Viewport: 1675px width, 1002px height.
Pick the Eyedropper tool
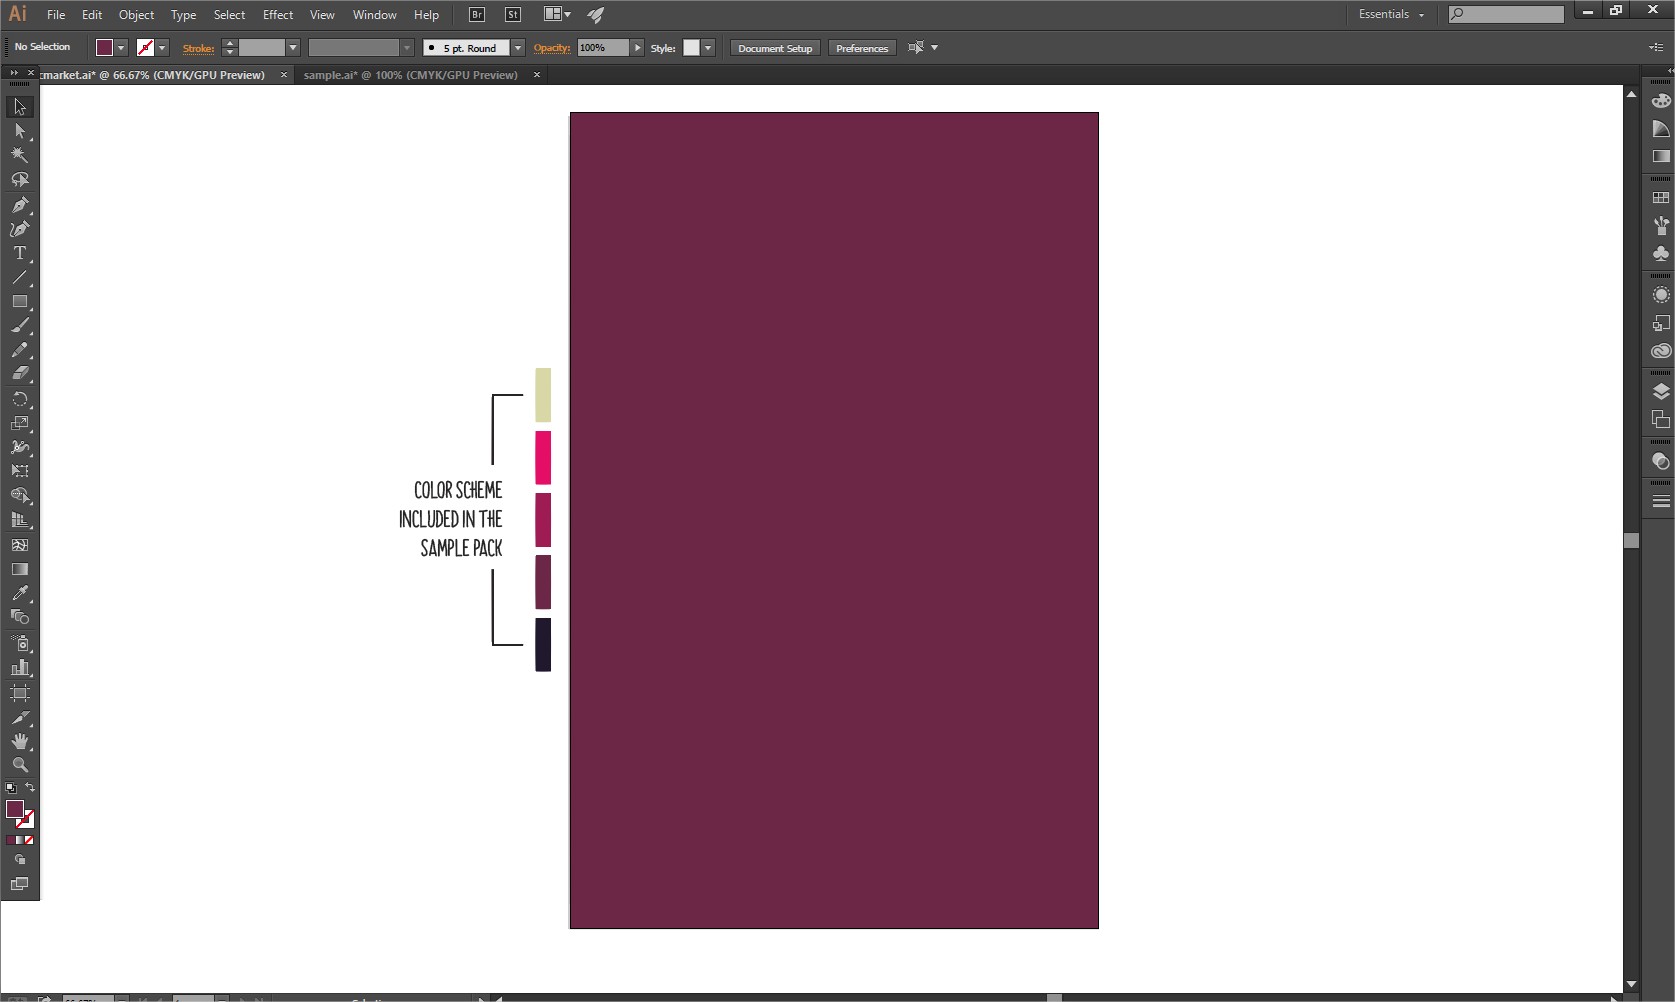[x=20, y=593]
